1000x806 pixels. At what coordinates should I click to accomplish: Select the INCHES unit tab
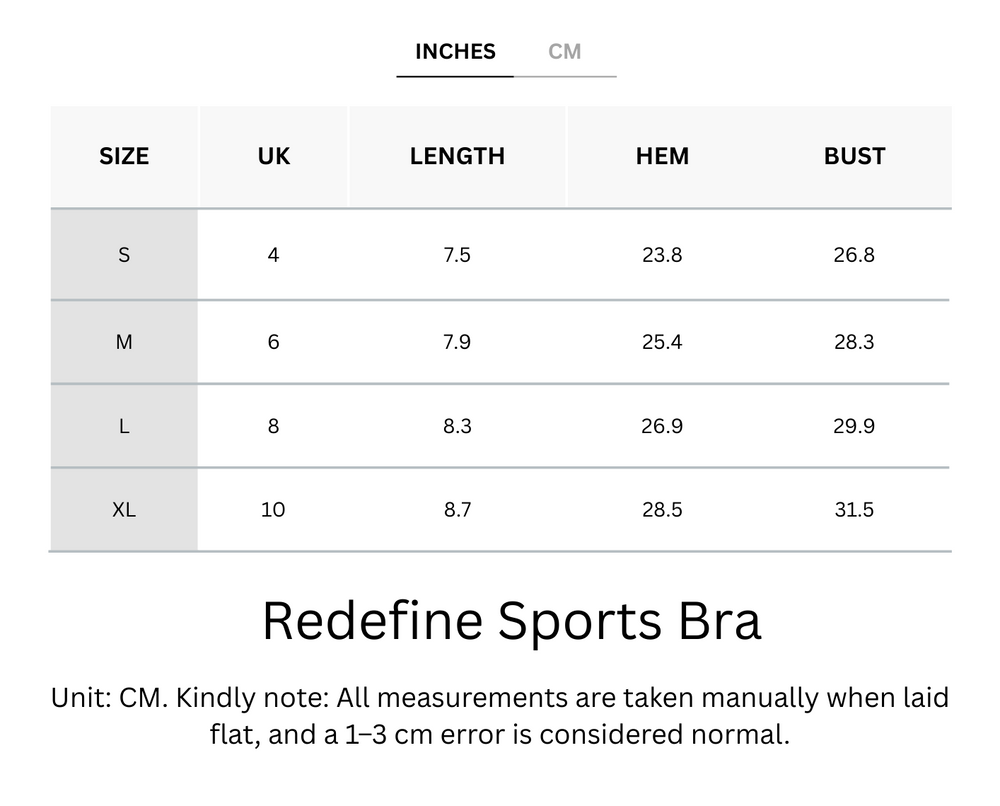click(x=455, y=51)
